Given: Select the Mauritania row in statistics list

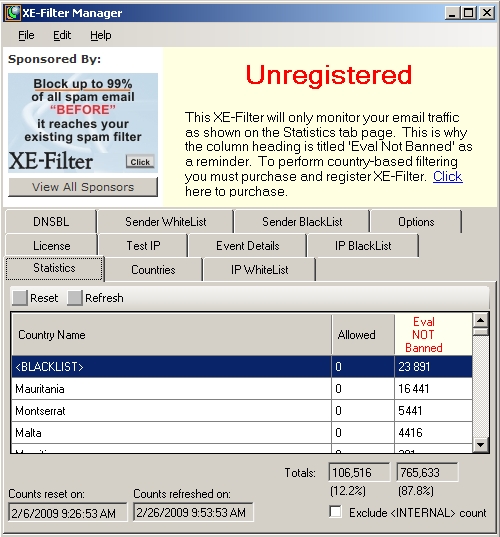Looking at the screenshot, I should (x=242, y=389).
